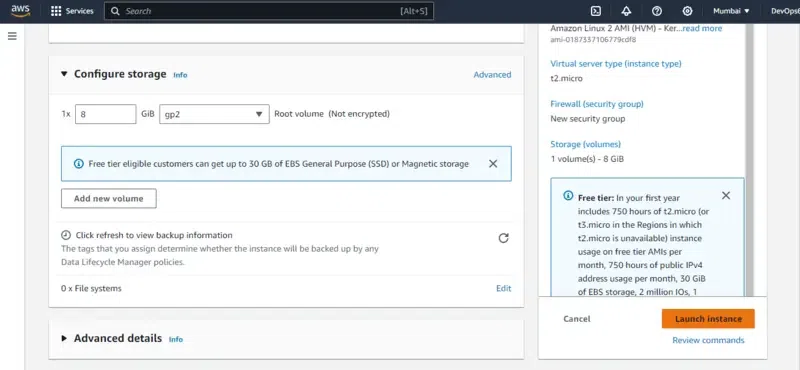Dismiss the free tier EBS storage notice
The height and width of the screenshot is (370, 800).
click(493, 164)
